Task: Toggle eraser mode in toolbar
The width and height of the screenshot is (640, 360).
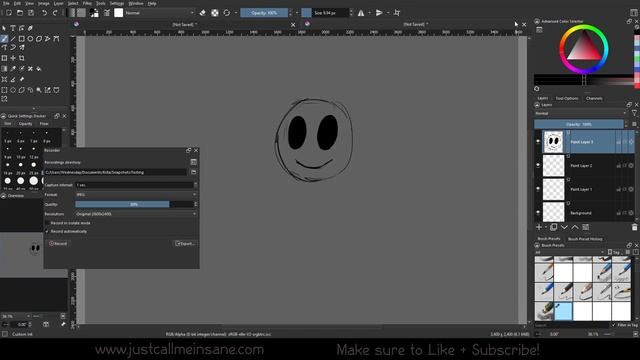Action: [x=202, y=13]
